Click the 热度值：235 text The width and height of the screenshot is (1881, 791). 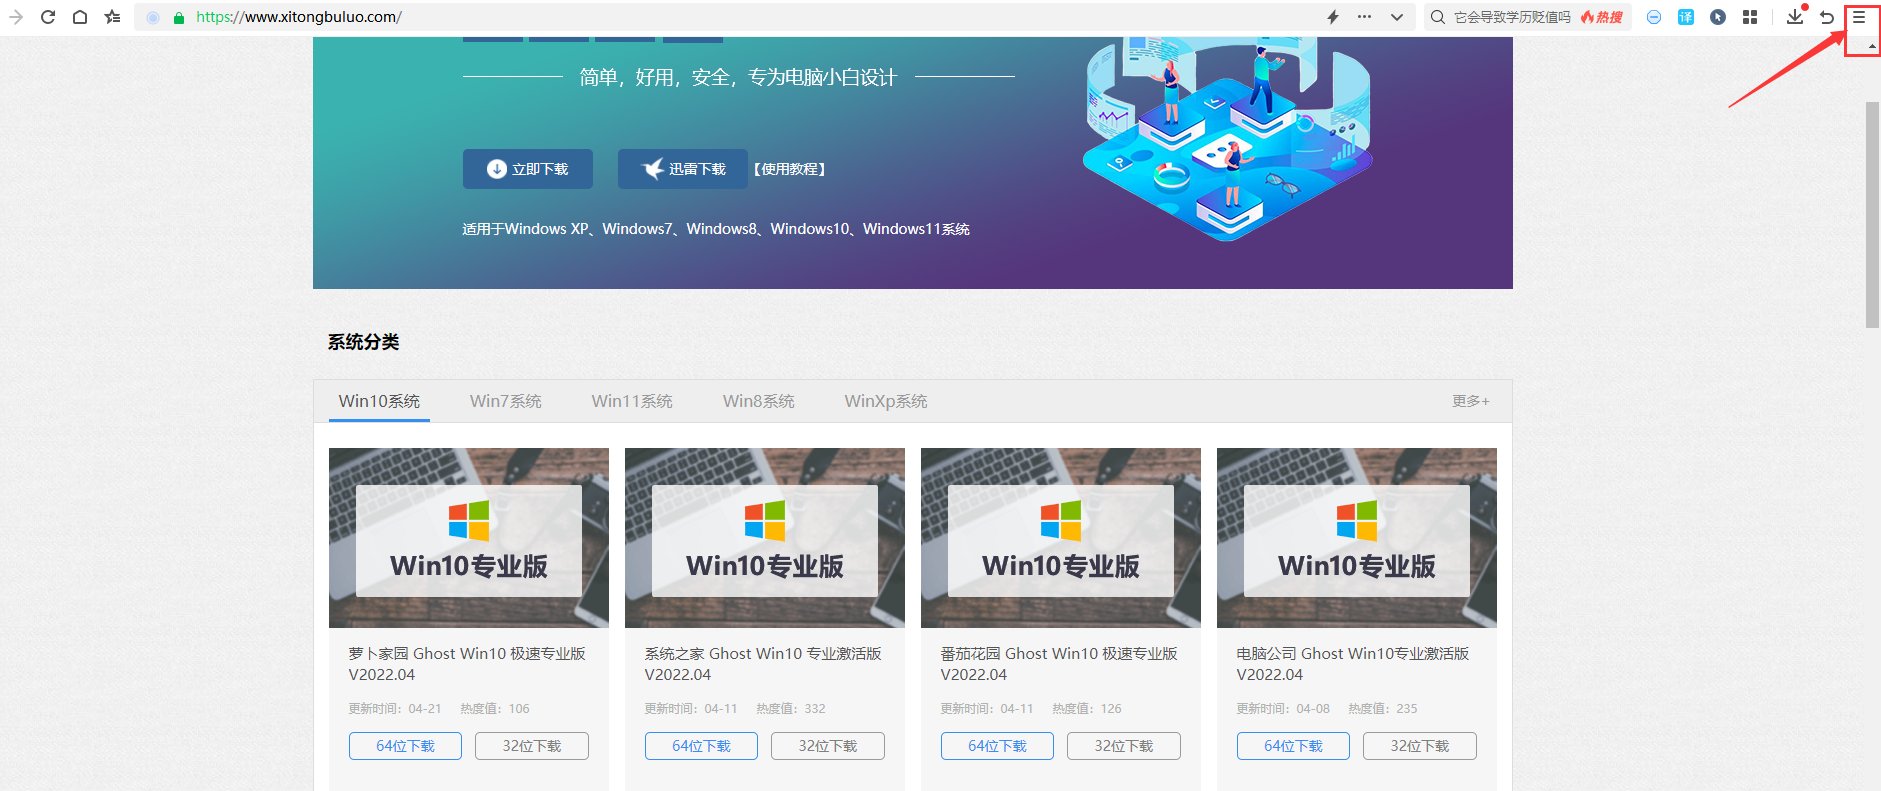pos(1383,708)
